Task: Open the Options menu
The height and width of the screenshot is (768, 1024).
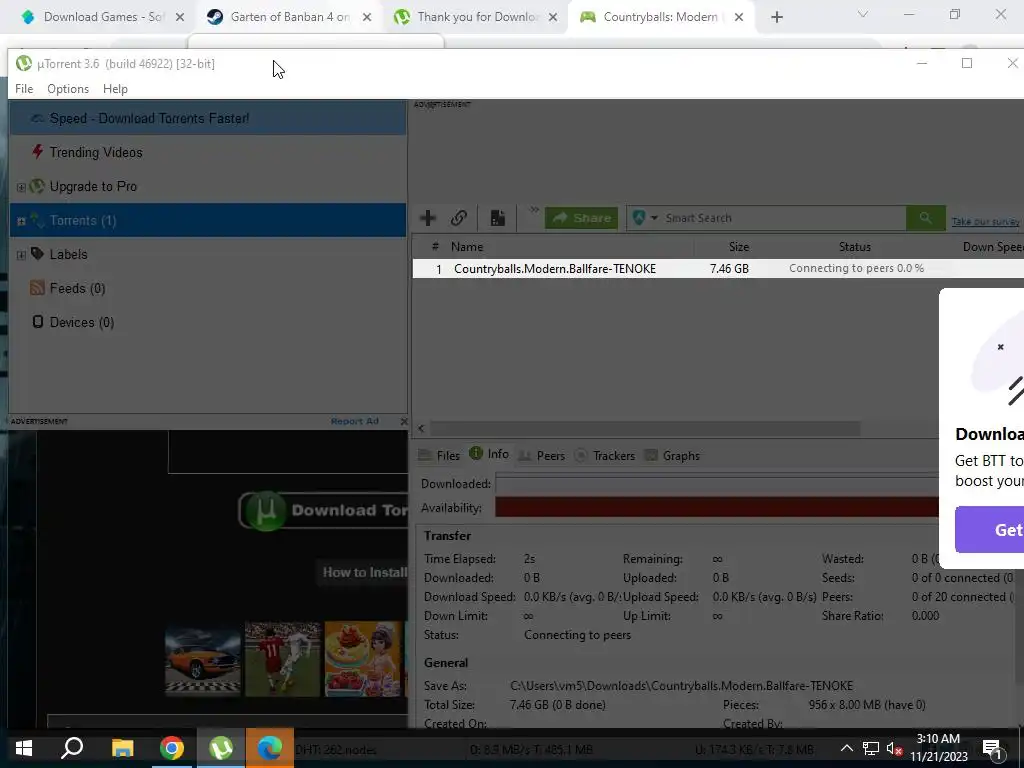Action: click(68, 89)
